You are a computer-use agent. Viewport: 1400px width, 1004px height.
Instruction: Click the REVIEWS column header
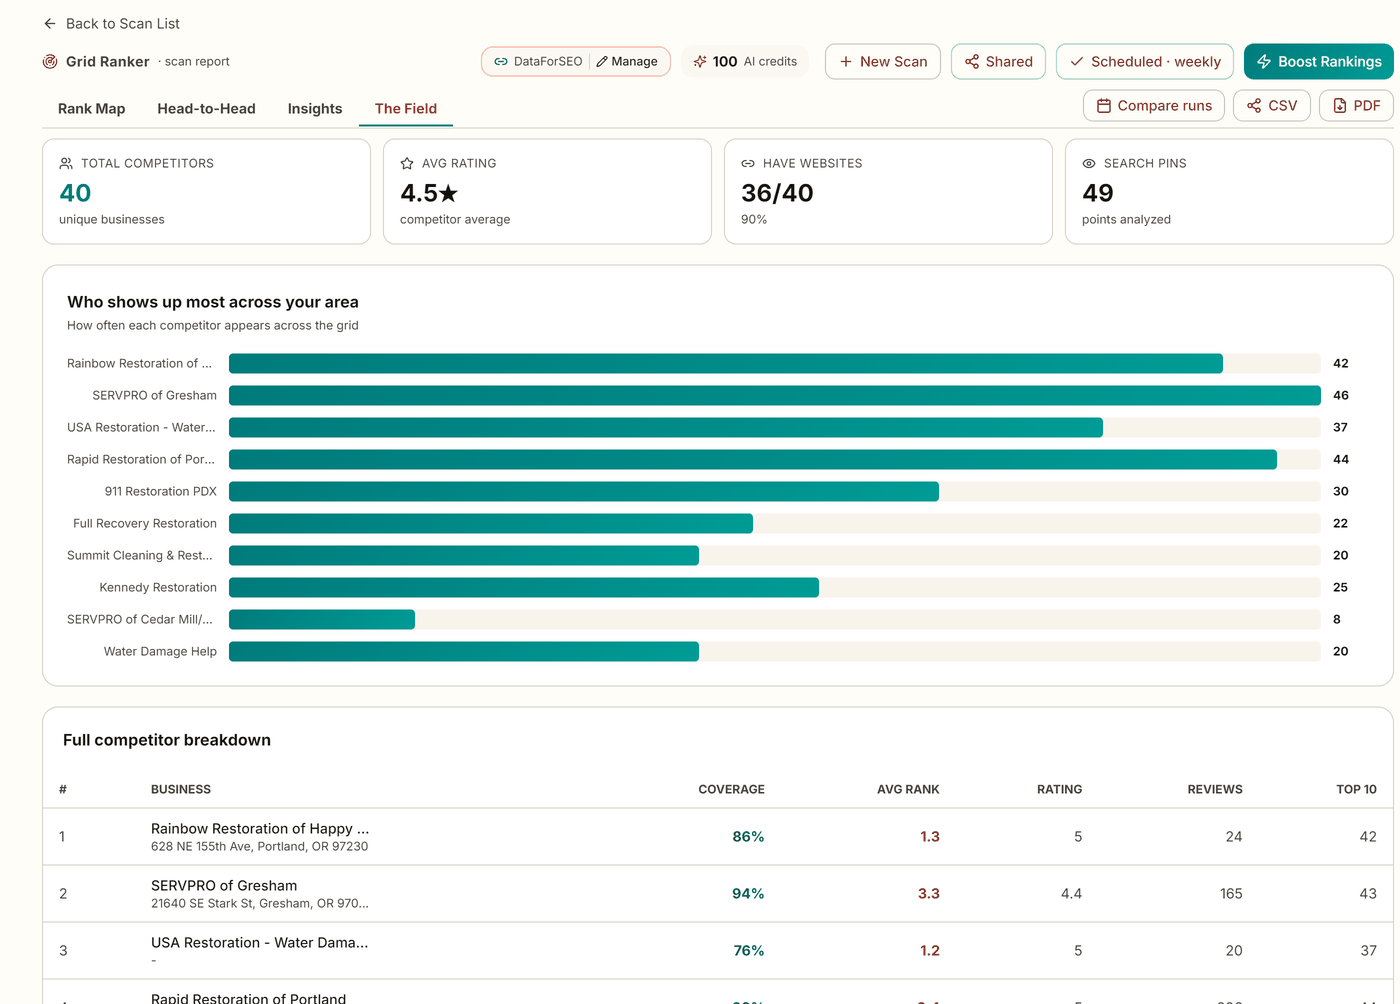[1215, 790]
